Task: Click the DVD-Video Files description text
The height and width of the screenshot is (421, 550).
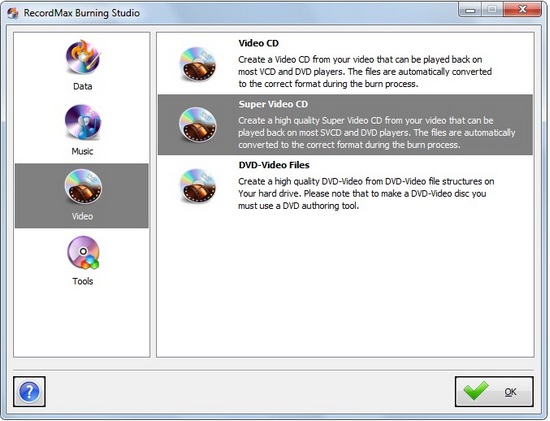Action: [366, 193]
